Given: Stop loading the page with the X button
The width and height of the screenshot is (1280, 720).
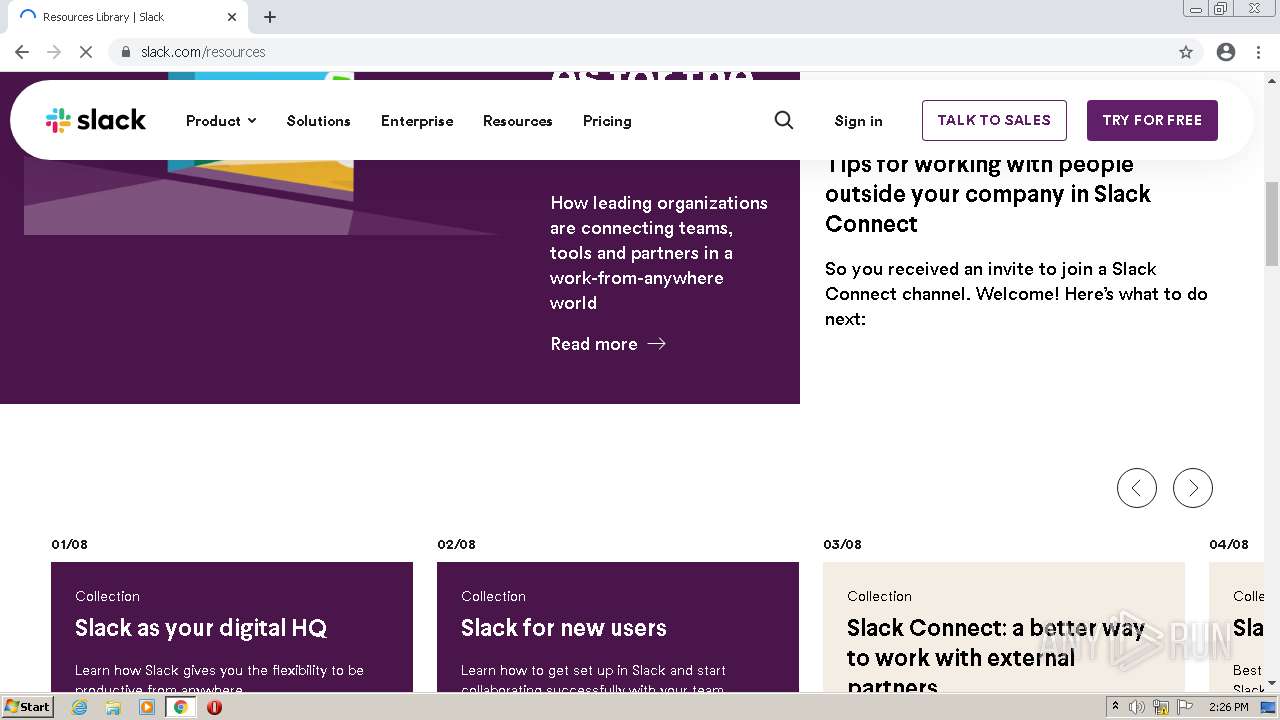Looking at the screenshot, I should coord(86,52).
